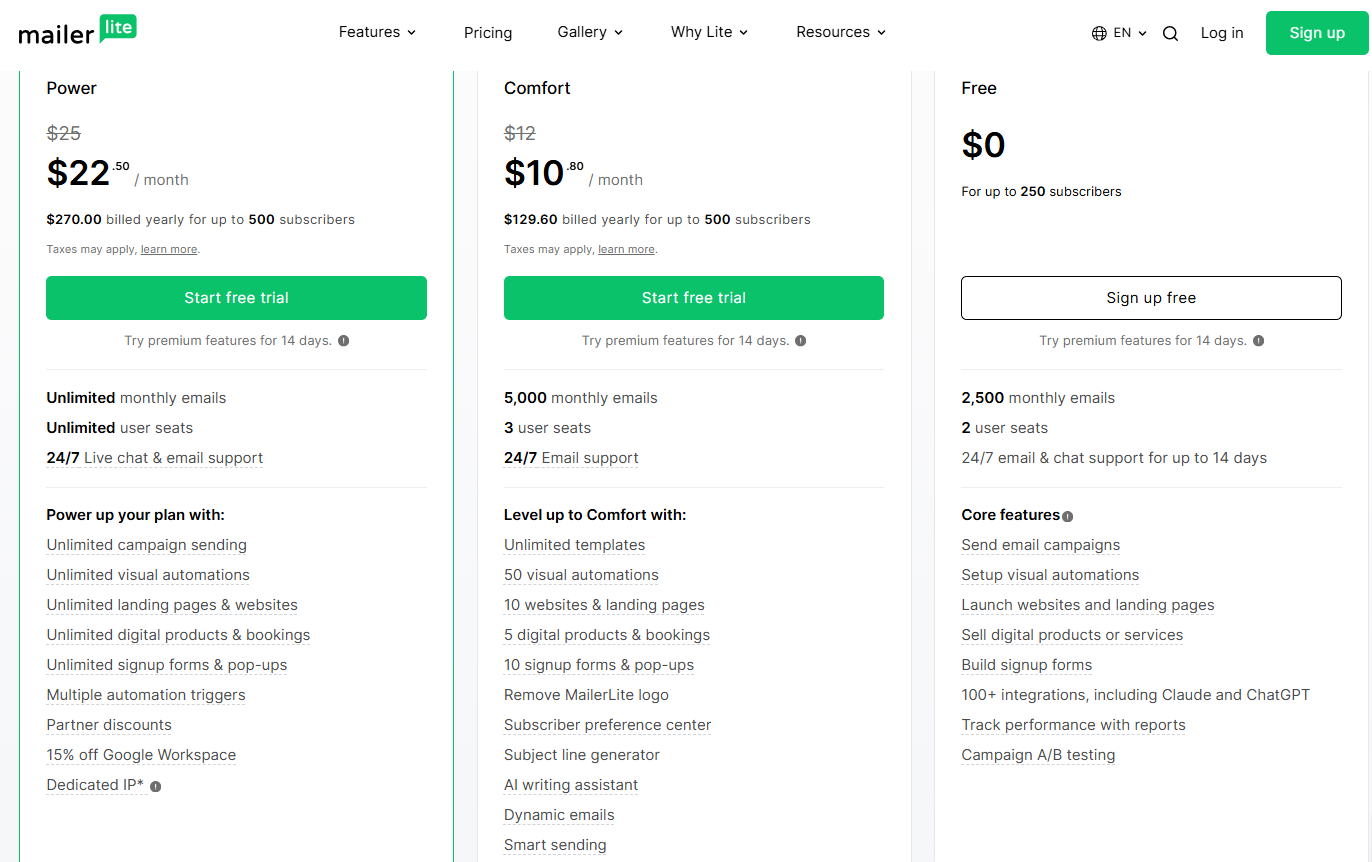Click Unlimited digital products & bookings

pyautogui.click(x=178, y=635)
